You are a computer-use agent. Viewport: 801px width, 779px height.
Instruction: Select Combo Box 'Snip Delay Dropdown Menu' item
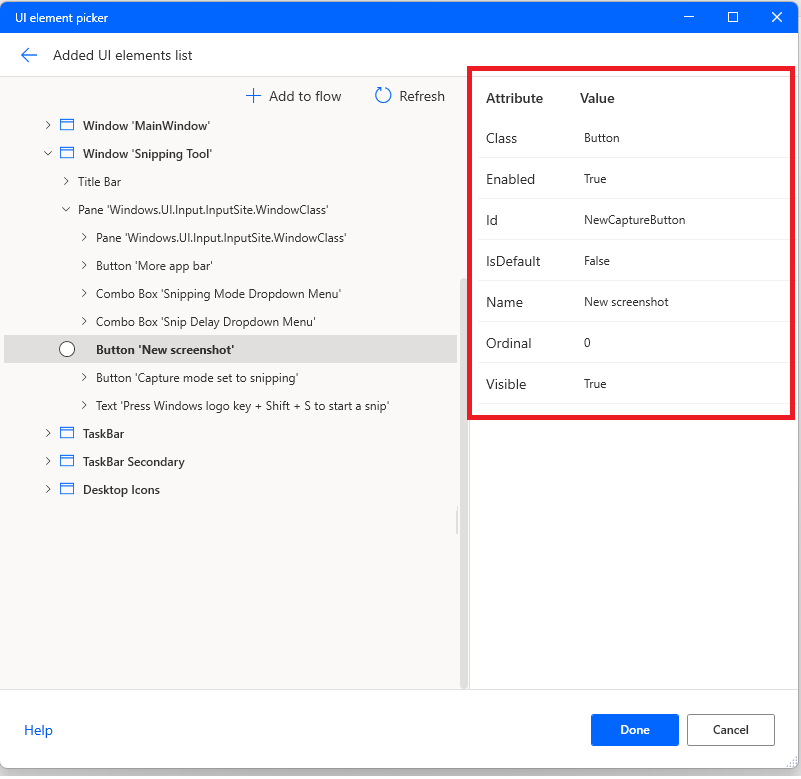[213, 321]
